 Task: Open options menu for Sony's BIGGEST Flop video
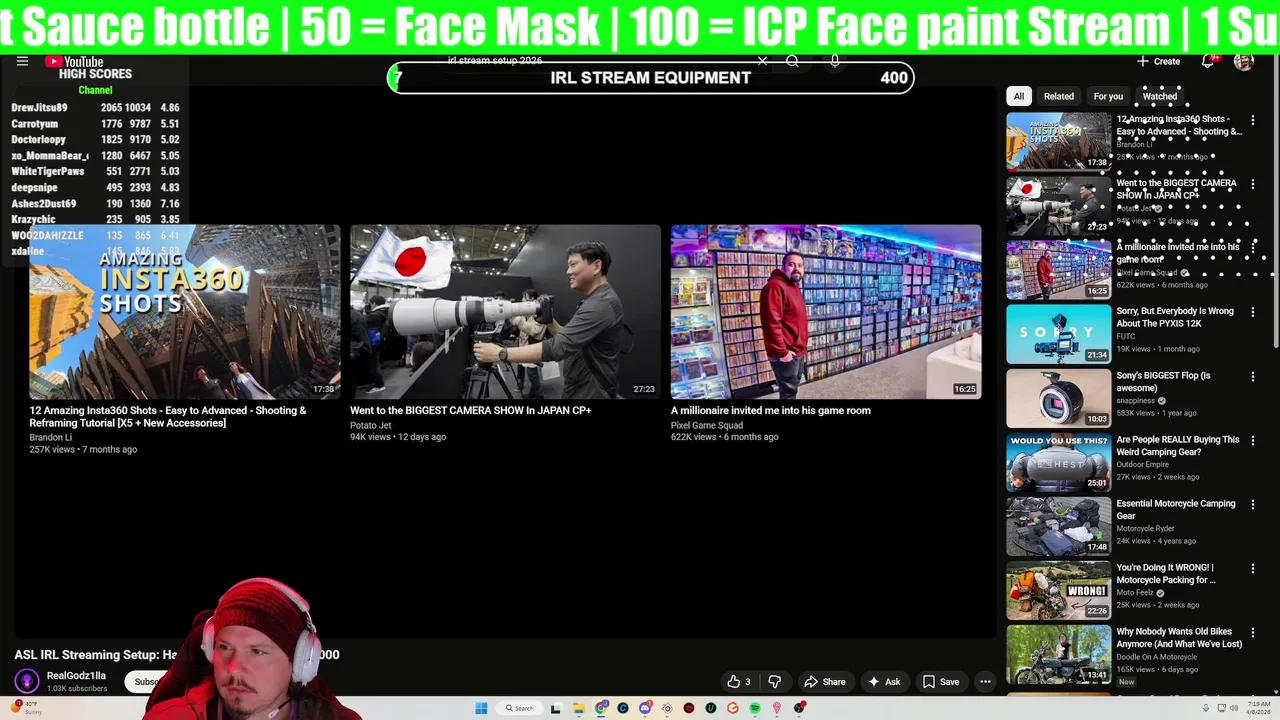pyautogui.click(x=1252, y=376)
